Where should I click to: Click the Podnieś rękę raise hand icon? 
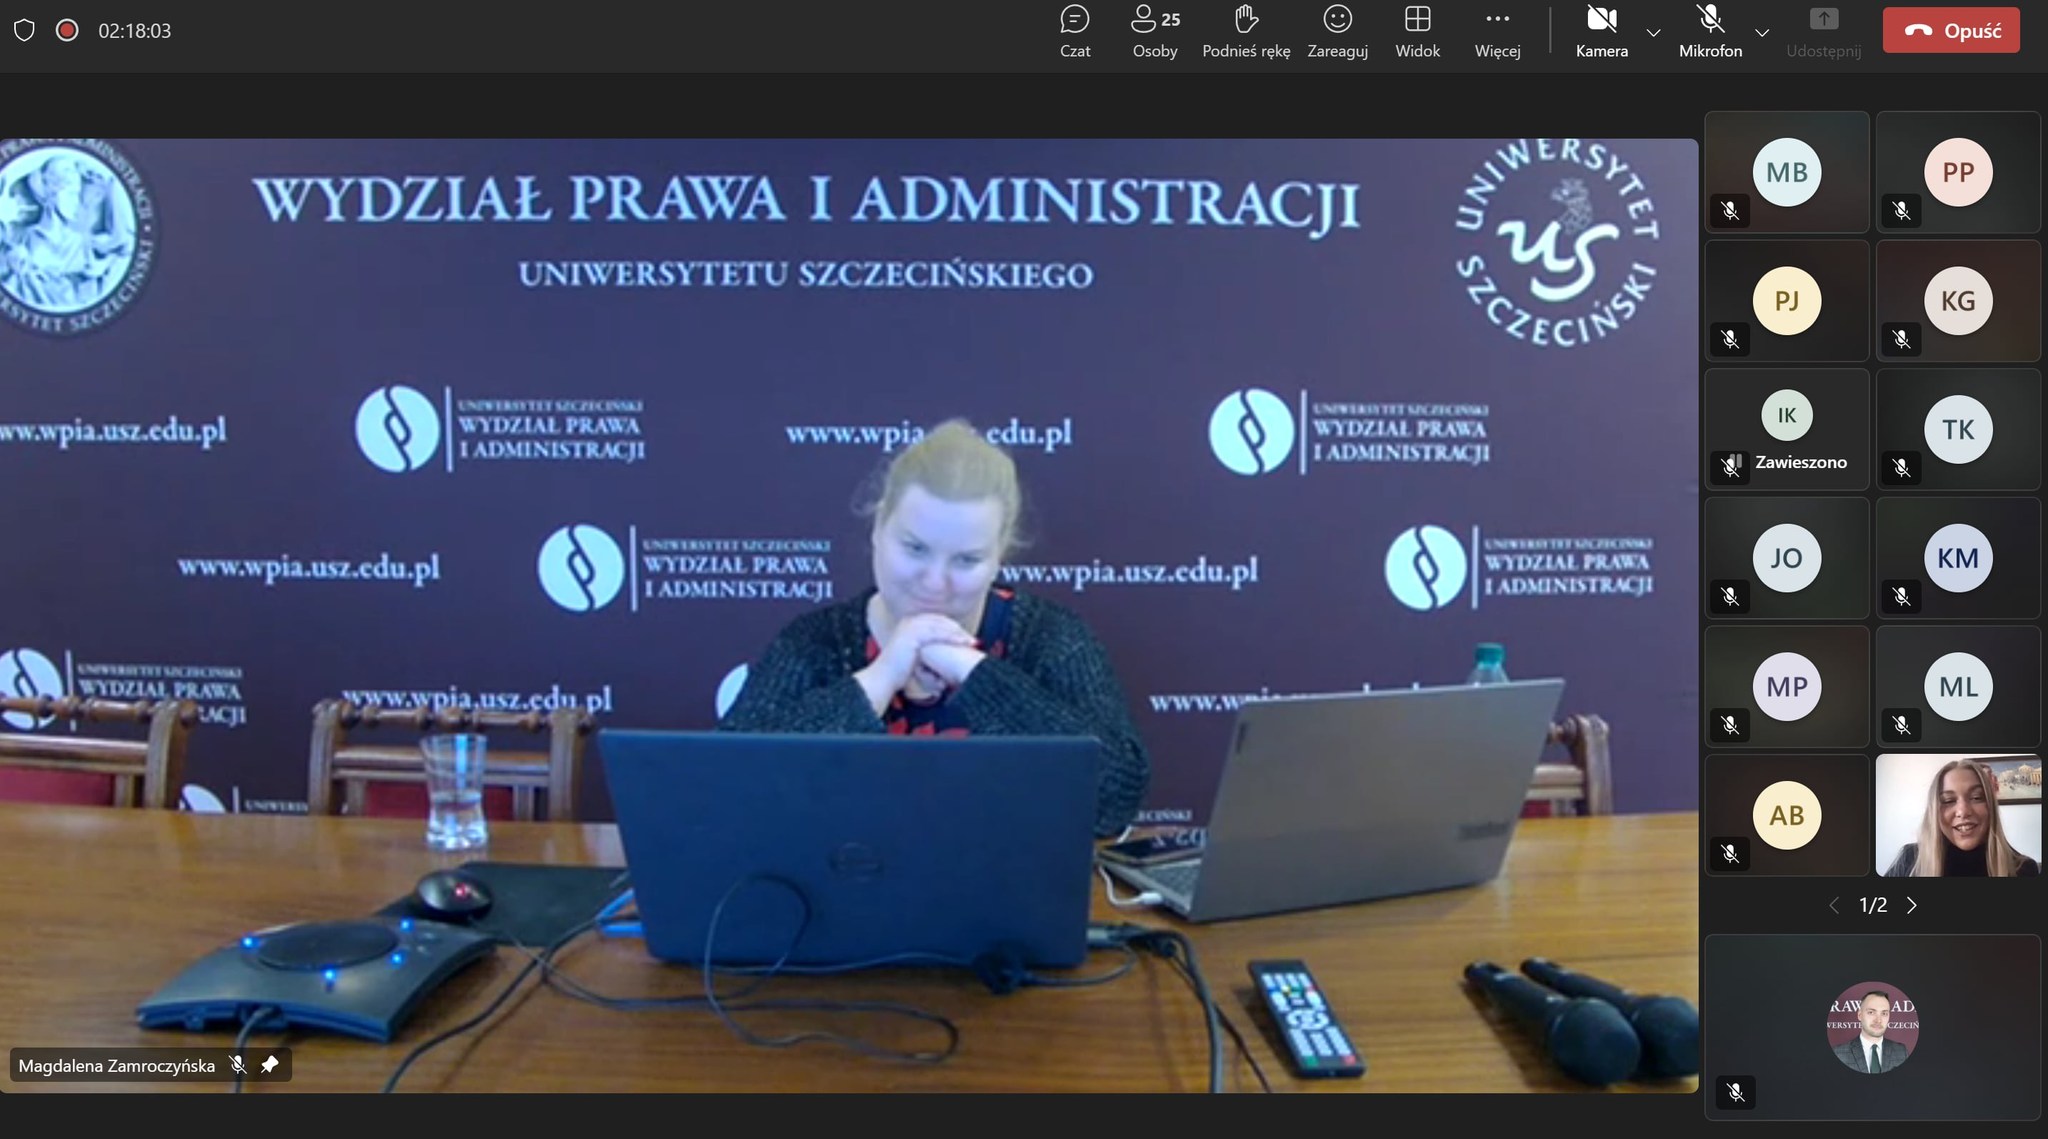point(1246,20)
